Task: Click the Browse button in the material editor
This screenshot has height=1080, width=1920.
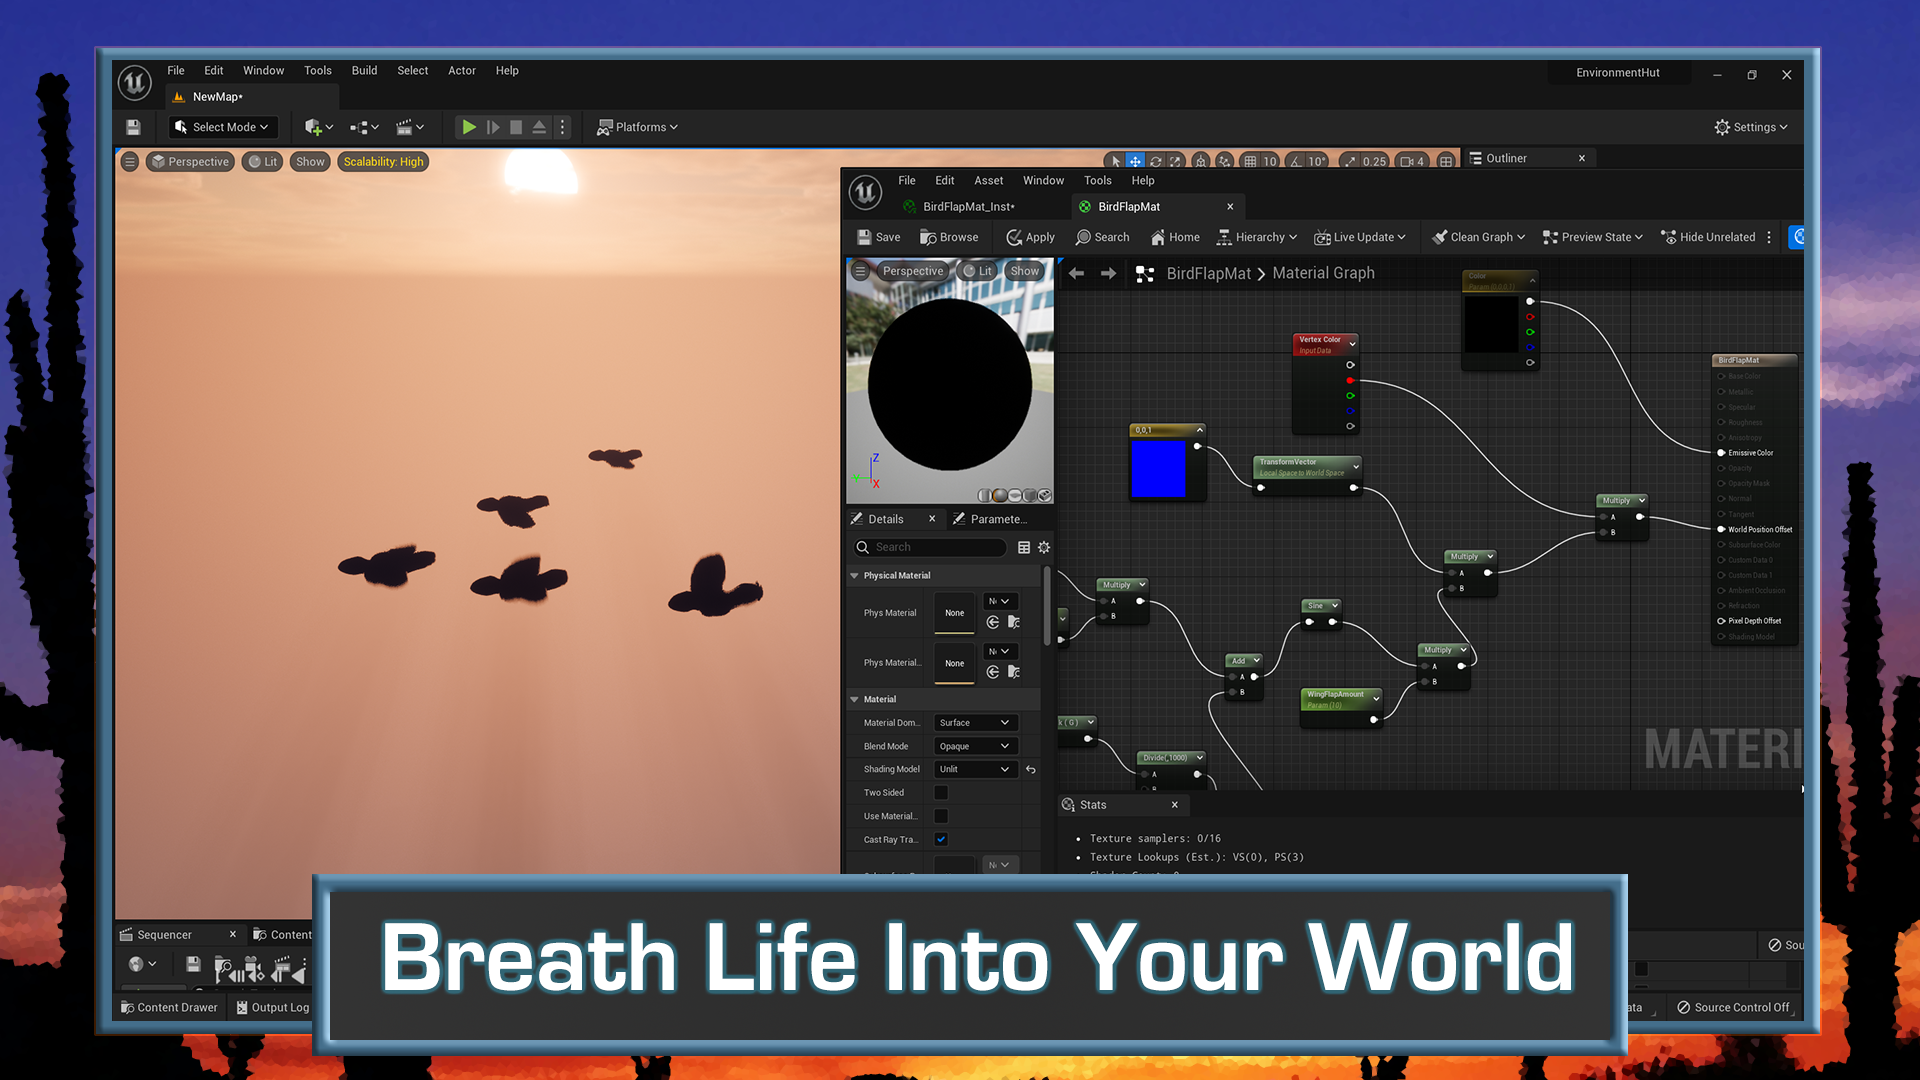Action: click(949, 237)
